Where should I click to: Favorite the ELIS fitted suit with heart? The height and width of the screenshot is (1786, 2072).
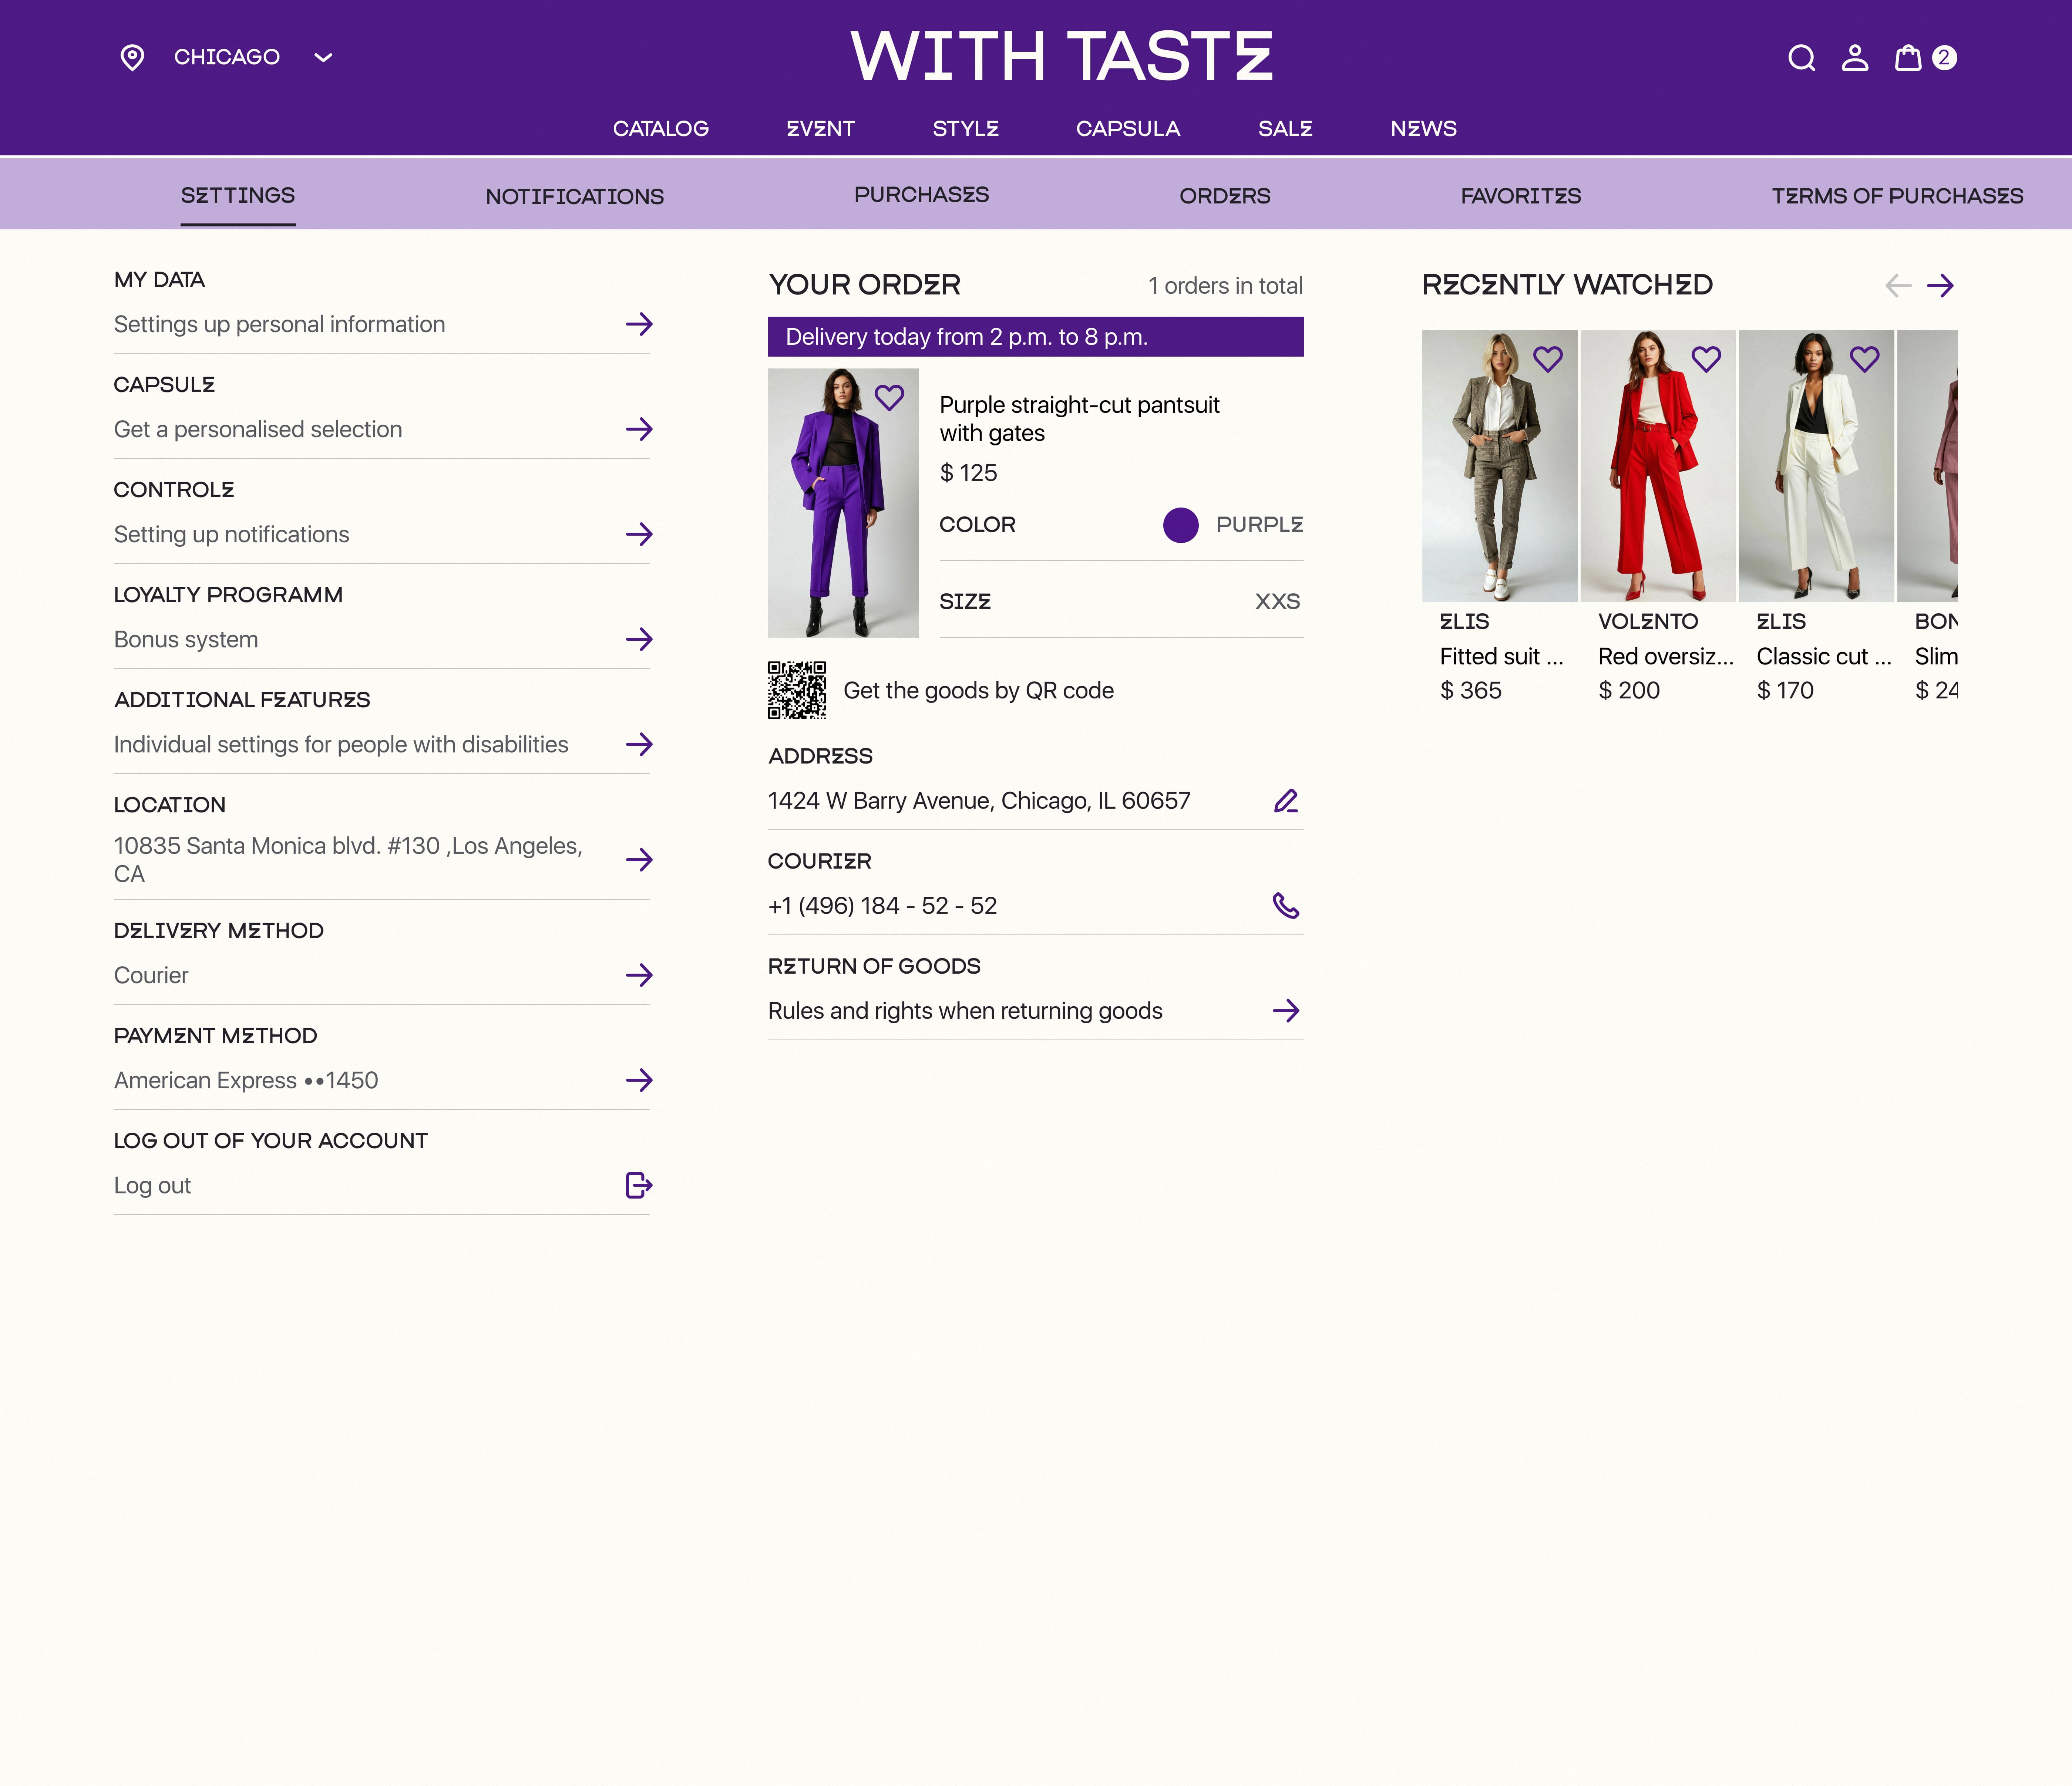point(1548,359)
